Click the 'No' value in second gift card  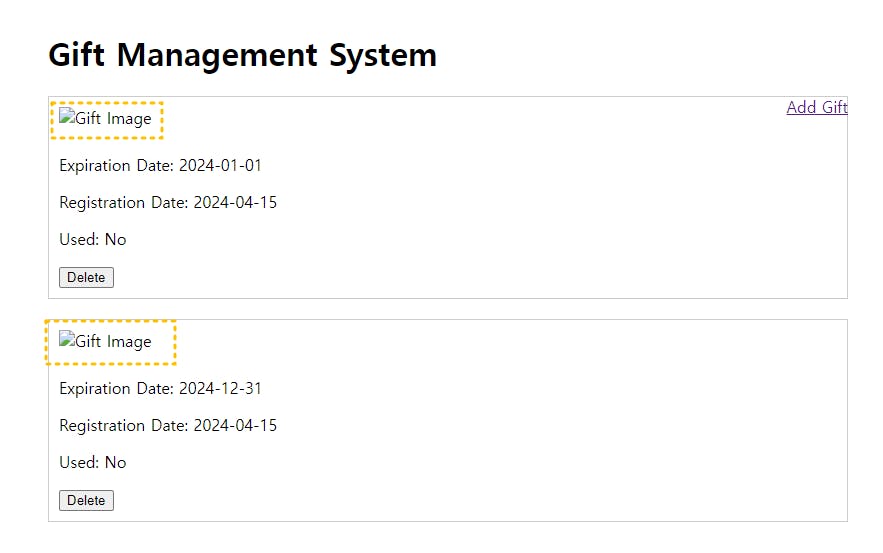[115, 462]
